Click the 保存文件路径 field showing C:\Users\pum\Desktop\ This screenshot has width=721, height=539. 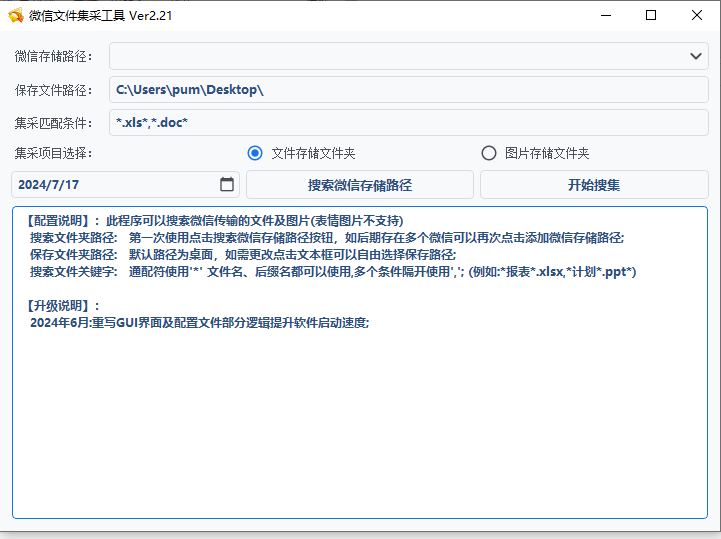pyautogui.click(x=408, y=90)
